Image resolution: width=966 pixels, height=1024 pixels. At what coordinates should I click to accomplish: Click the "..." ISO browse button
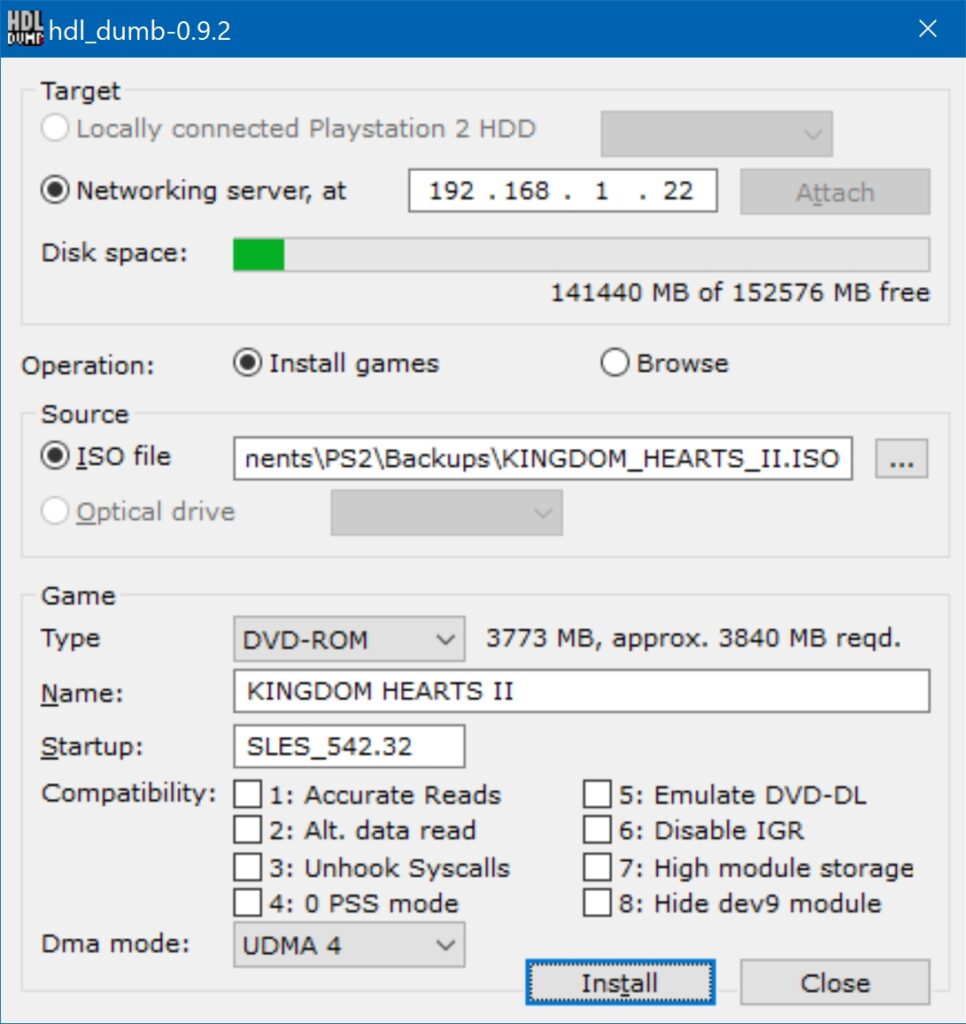901,458
